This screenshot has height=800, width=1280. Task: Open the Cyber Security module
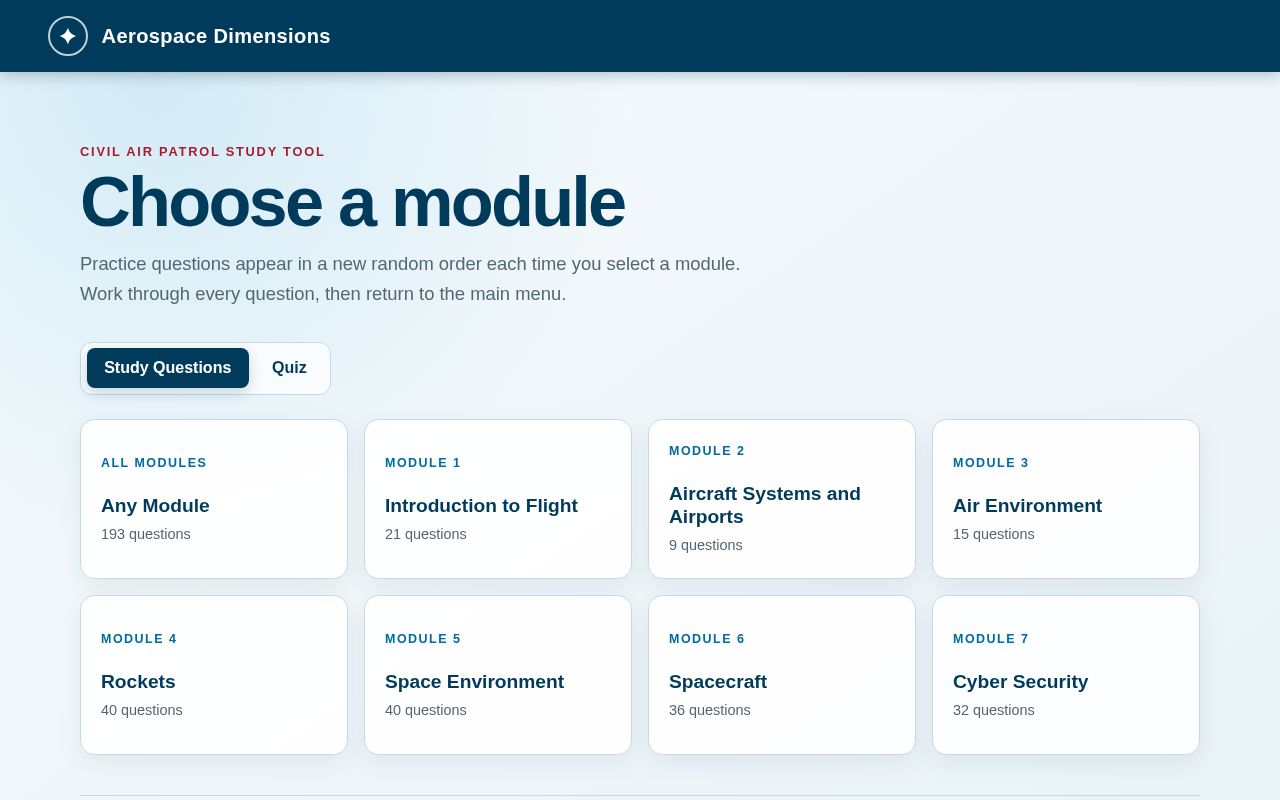tap(1066, 675)
